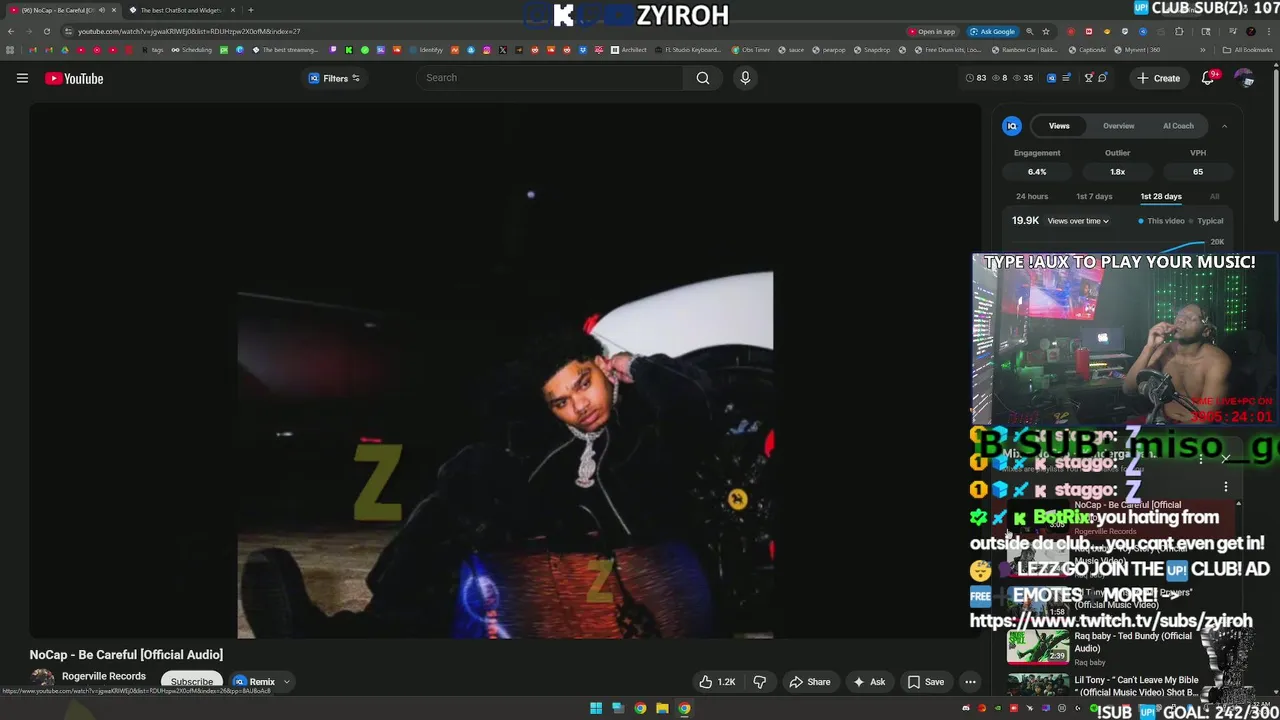
Task: Click the vidIQ trophy icon in header
Action: click(x=1089, y=78)
